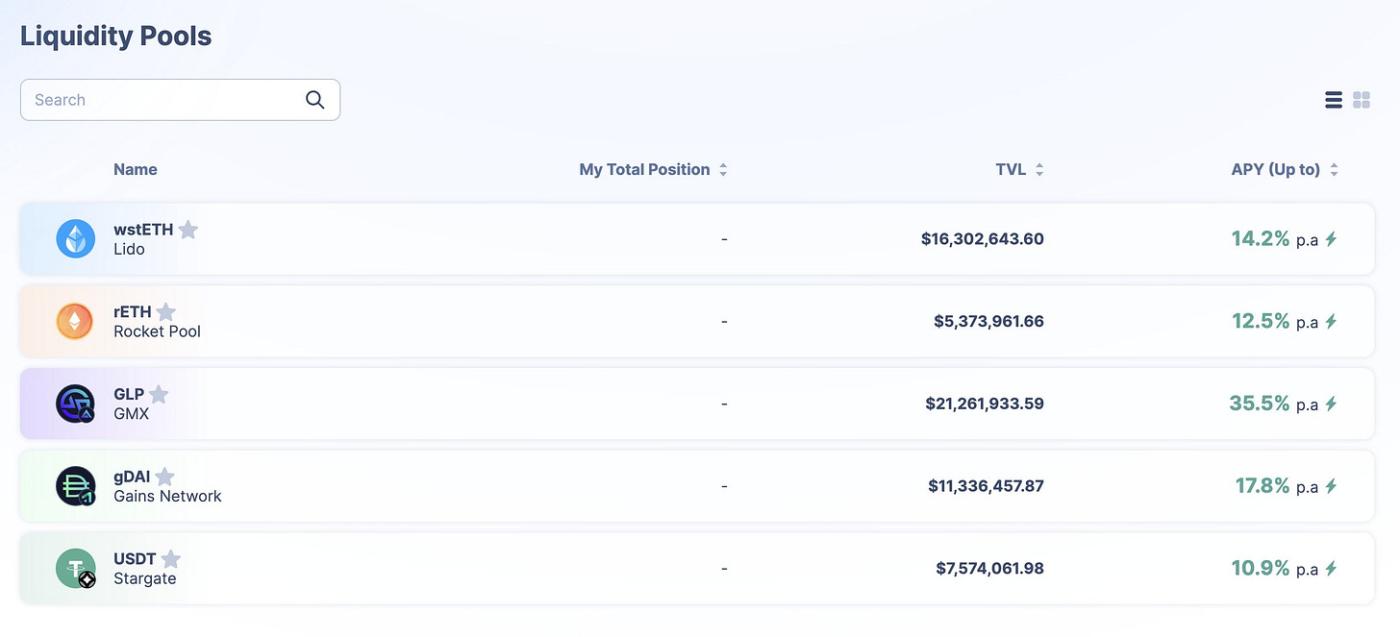Image resolution: width=1400 pixels, height=637 pixels.
Task: Favorite the wstETH pool with its star
Action: pos(188,230)
